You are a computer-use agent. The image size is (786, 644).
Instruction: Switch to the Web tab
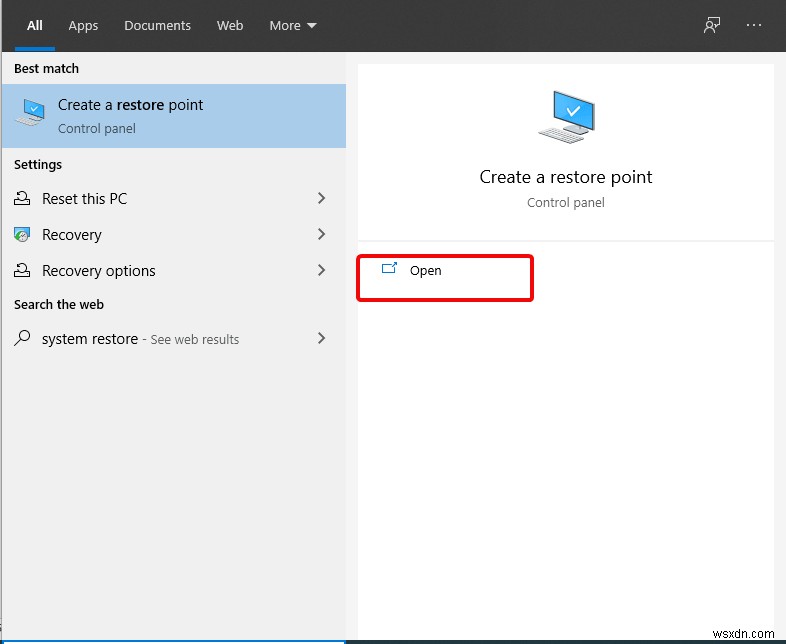(230, 26)
